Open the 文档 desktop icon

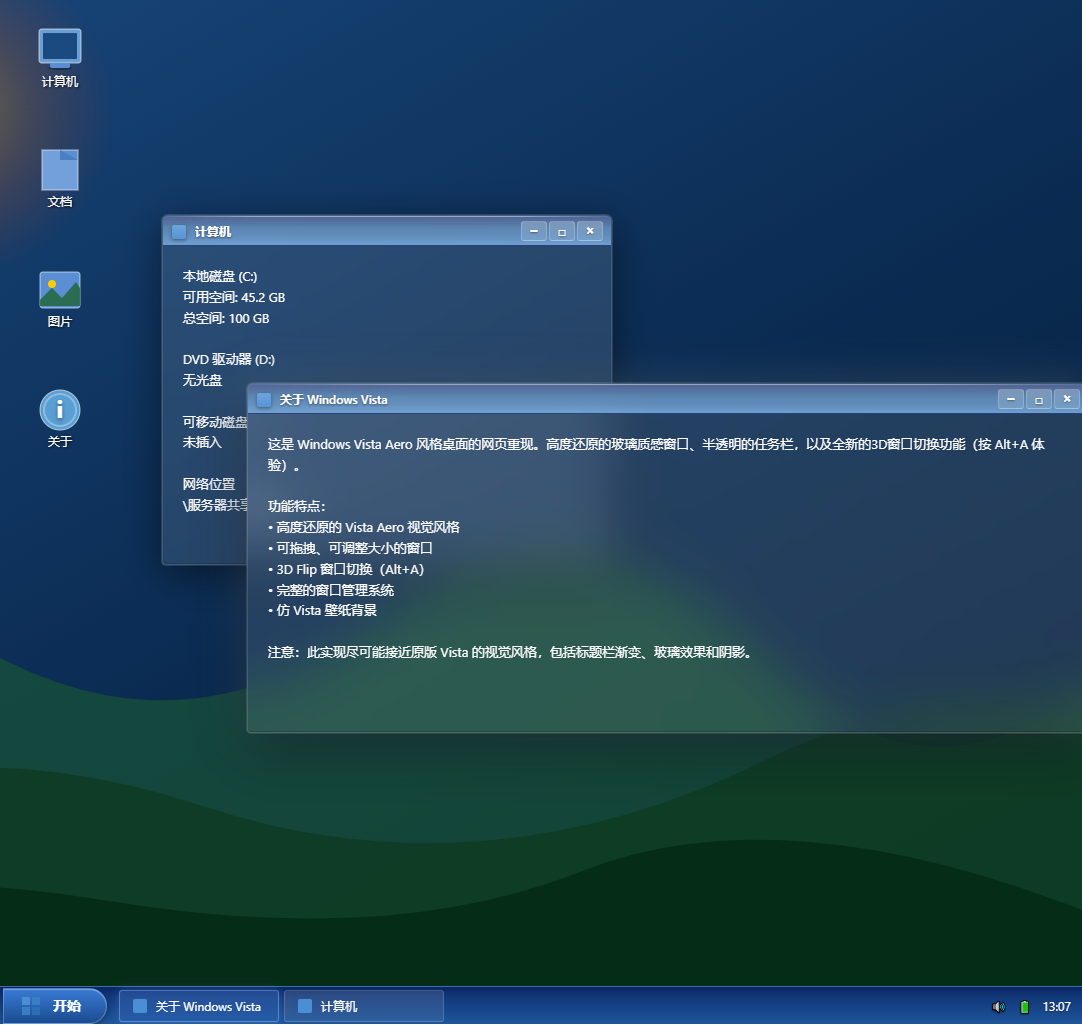pos(60,179)
